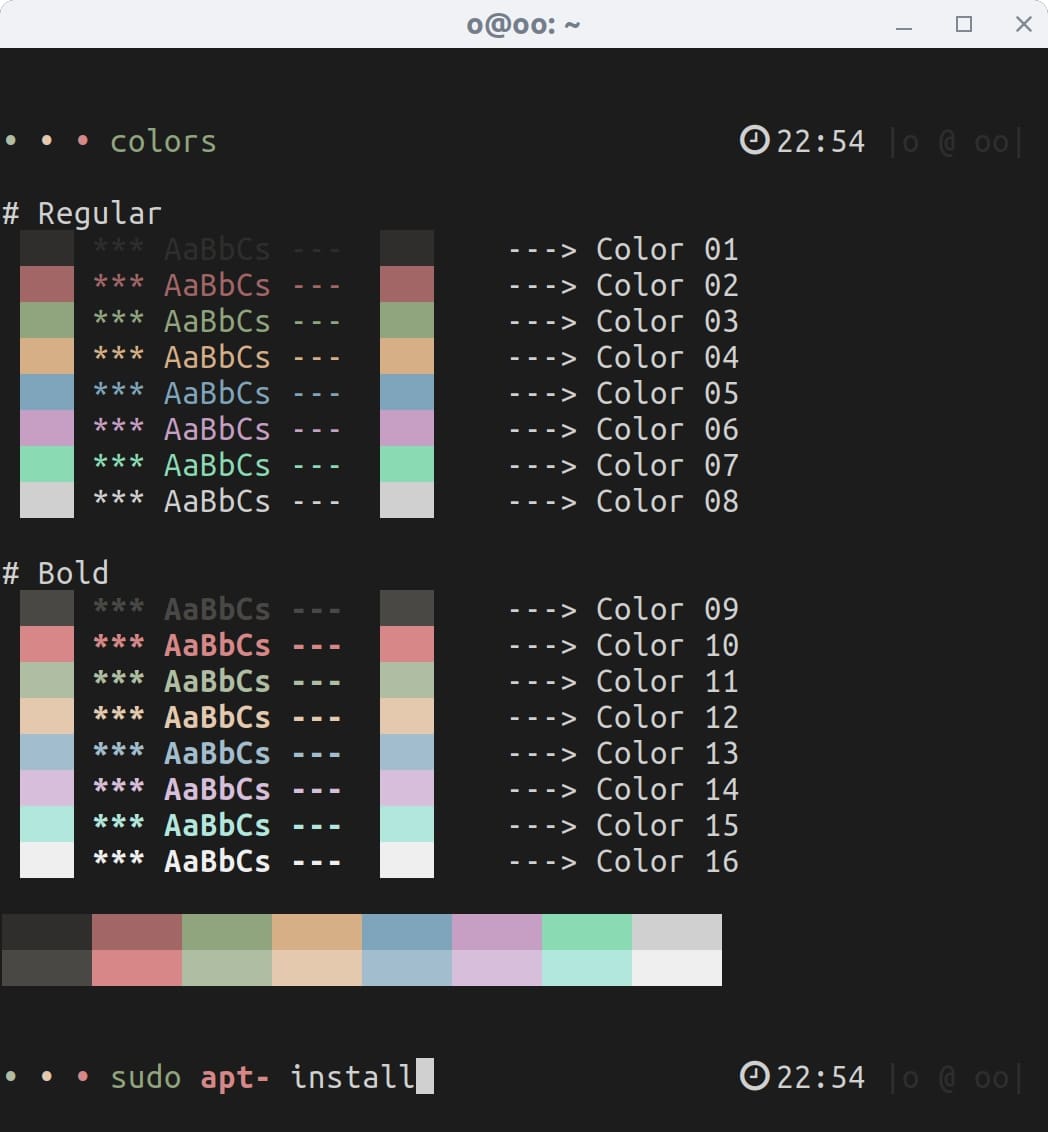This screenshot has height=1132, width=1048.
Task: Click the white right swatch for Color 16
Action: click(407, 860)
